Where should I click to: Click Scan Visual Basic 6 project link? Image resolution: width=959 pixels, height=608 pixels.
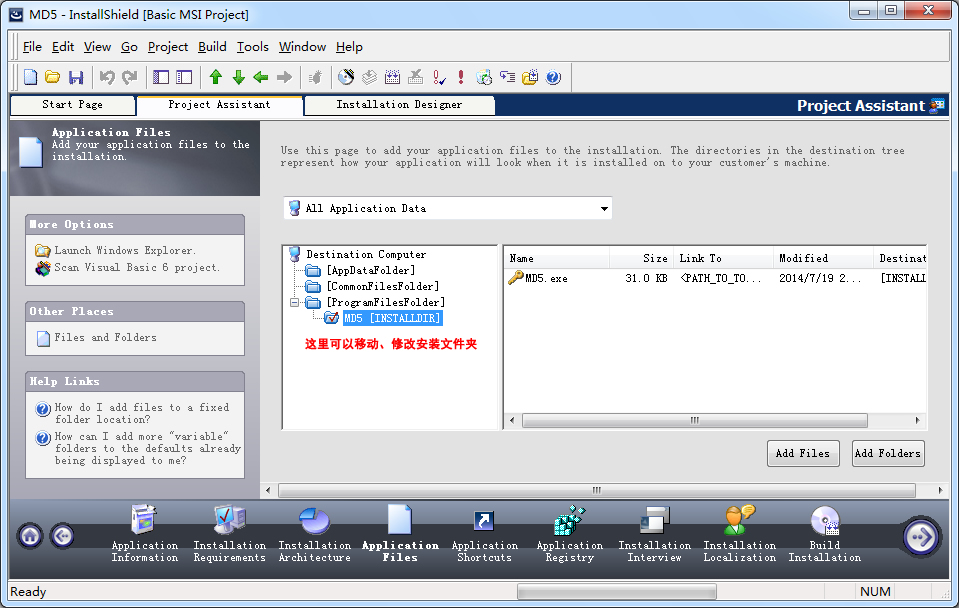tap(137, 267)
